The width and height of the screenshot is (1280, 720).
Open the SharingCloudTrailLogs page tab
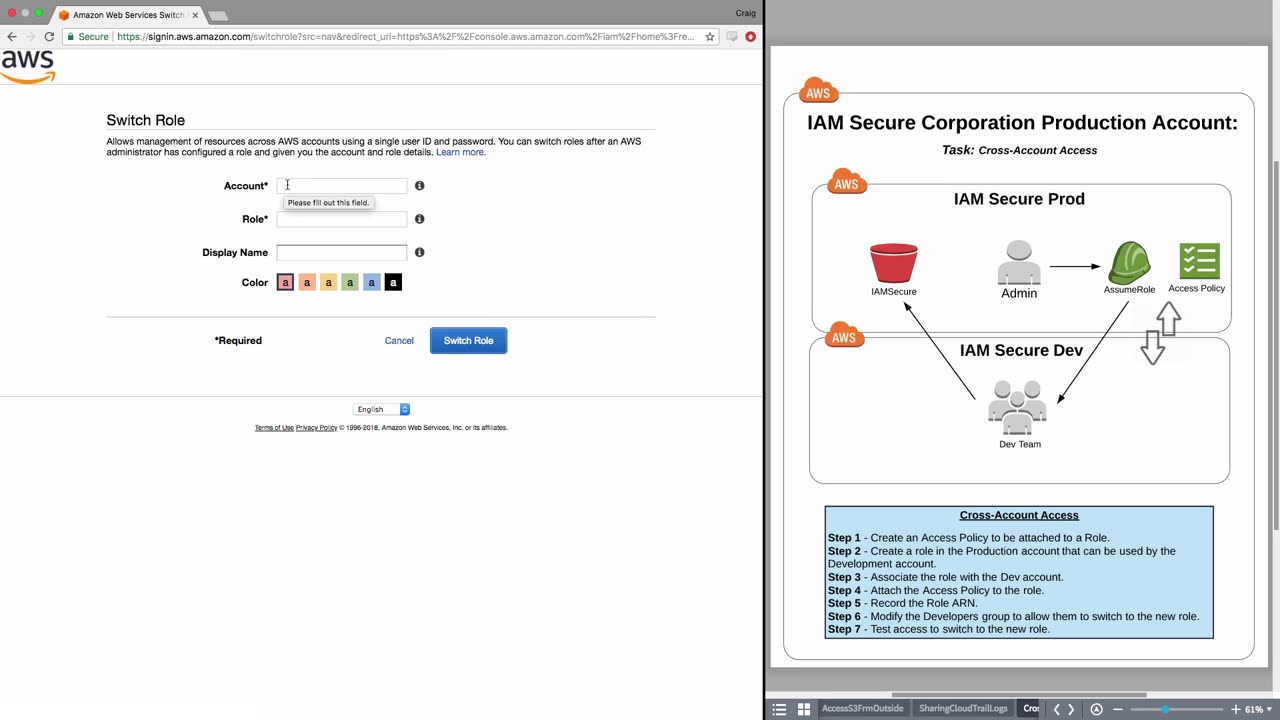[x=963, y=709]
